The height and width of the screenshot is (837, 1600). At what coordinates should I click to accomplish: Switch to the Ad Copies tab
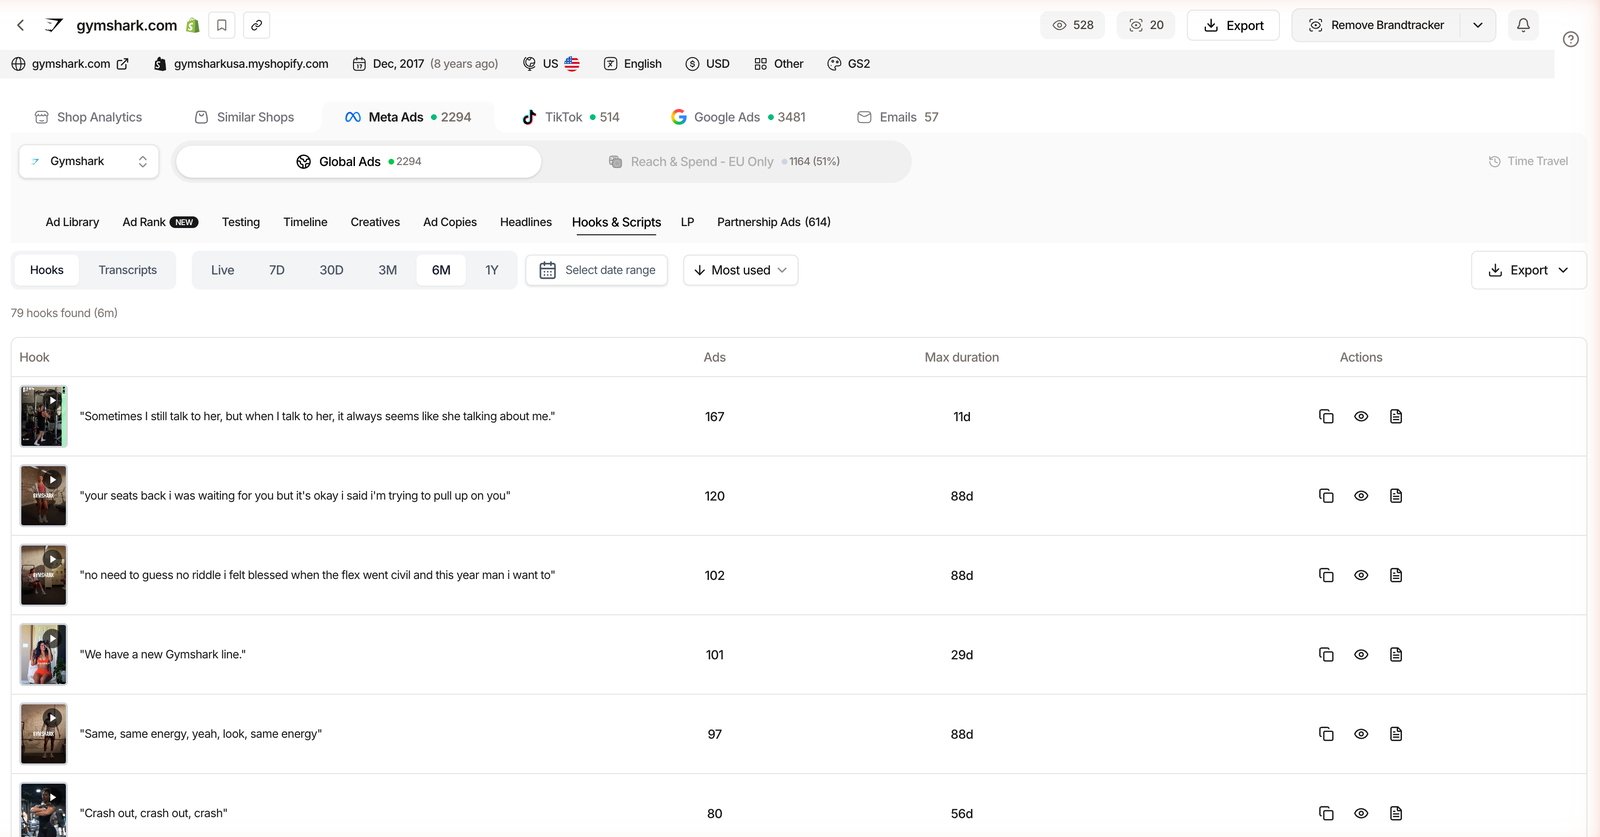pyautogui.click(x=450, y=222)
